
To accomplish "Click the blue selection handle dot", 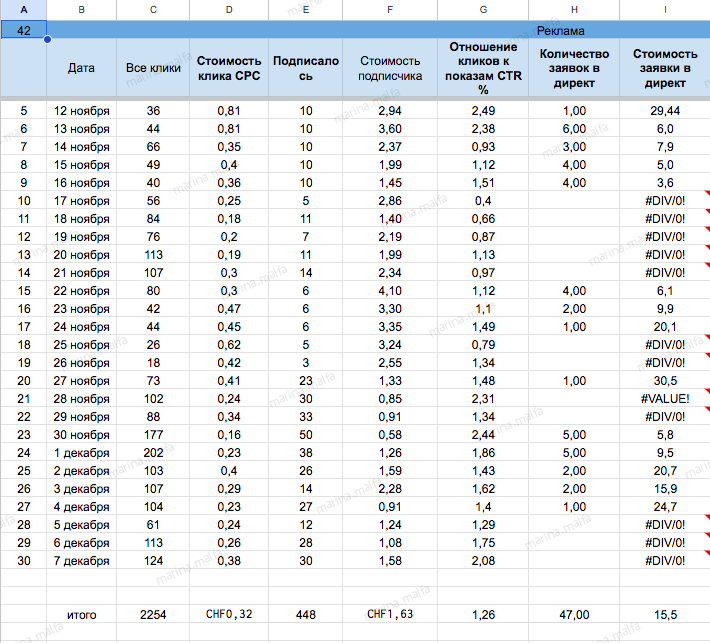I will pos(47,39).
